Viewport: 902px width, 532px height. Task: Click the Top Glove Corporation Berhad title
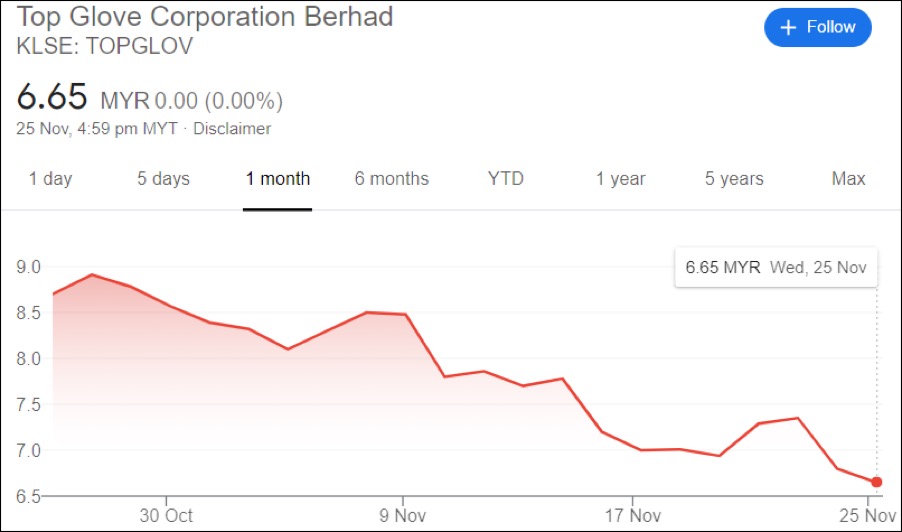(x=206, y=17)
